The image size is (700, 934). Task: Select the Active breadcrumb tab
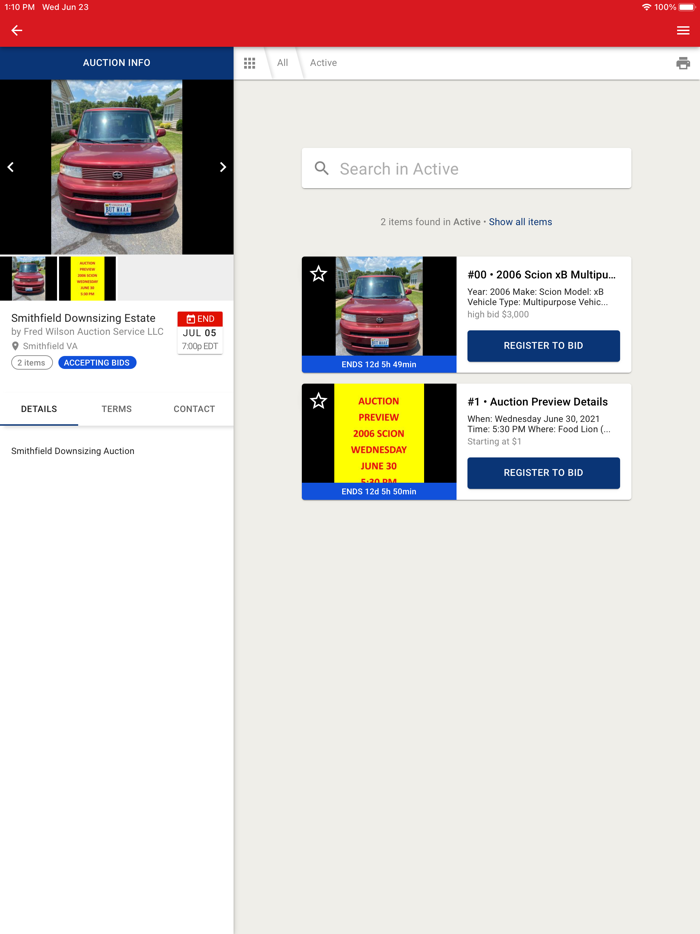[x=323, y=63]
